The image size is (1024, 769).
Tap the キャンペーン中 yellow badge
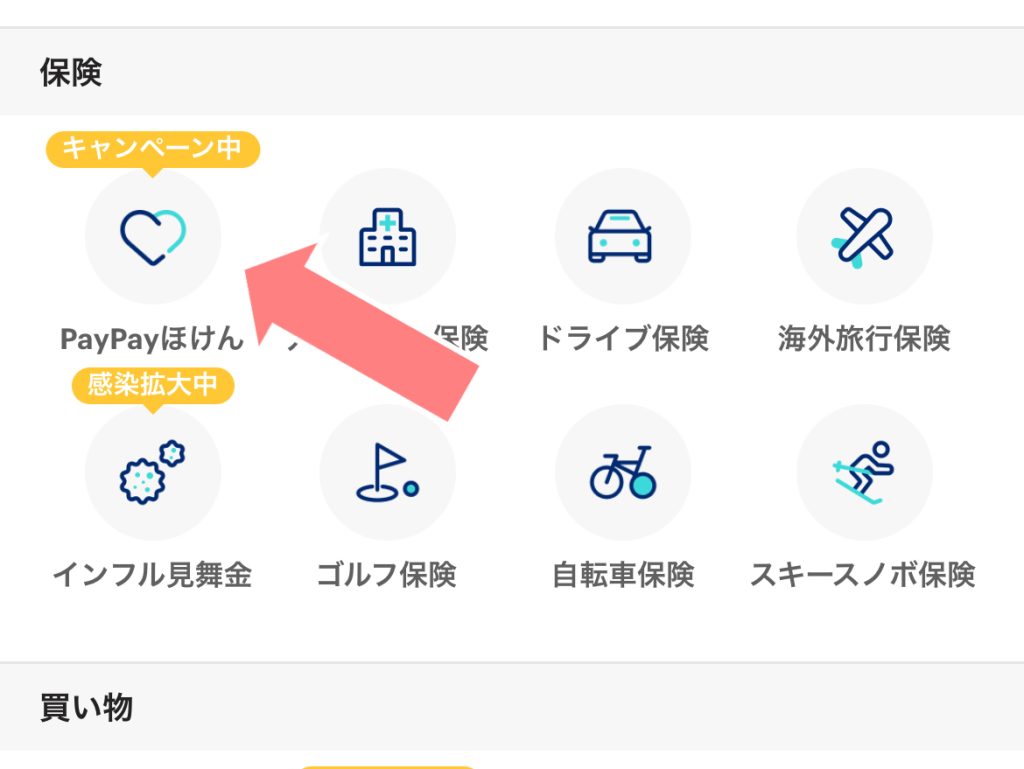pyautogui.click(x=152, y=149)
